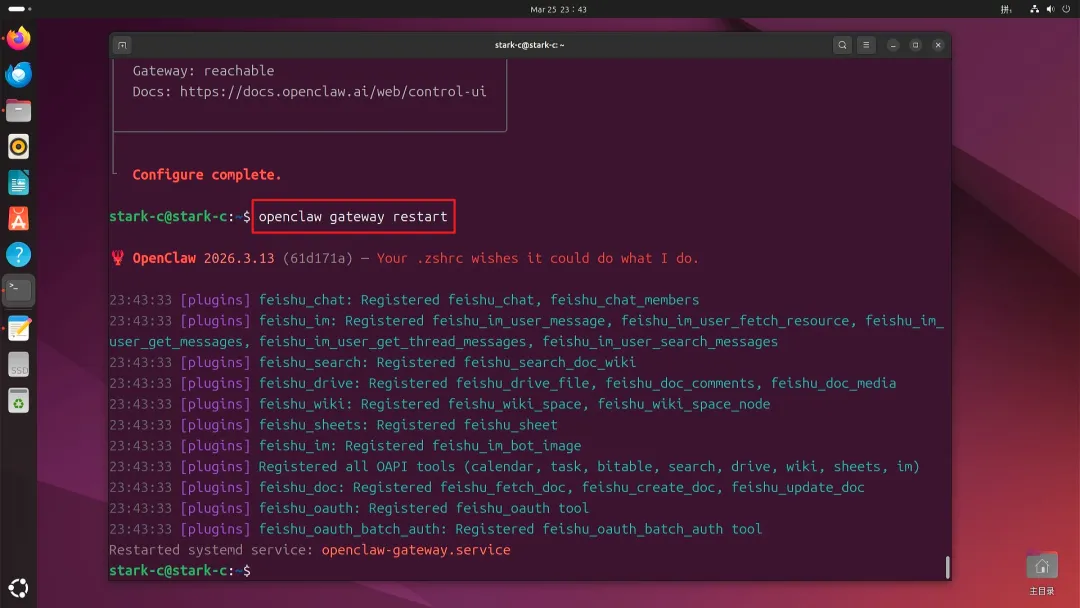The image size is (1080, 608).
Task: Open new terminal tab button
Action: click(123, 45)
